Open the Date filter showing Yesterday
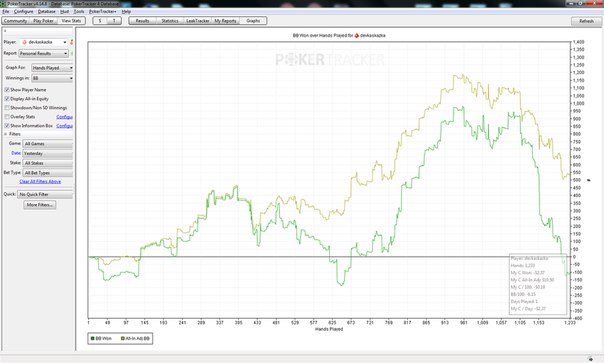This screenshot has width=604, height=363. [48, 153]
